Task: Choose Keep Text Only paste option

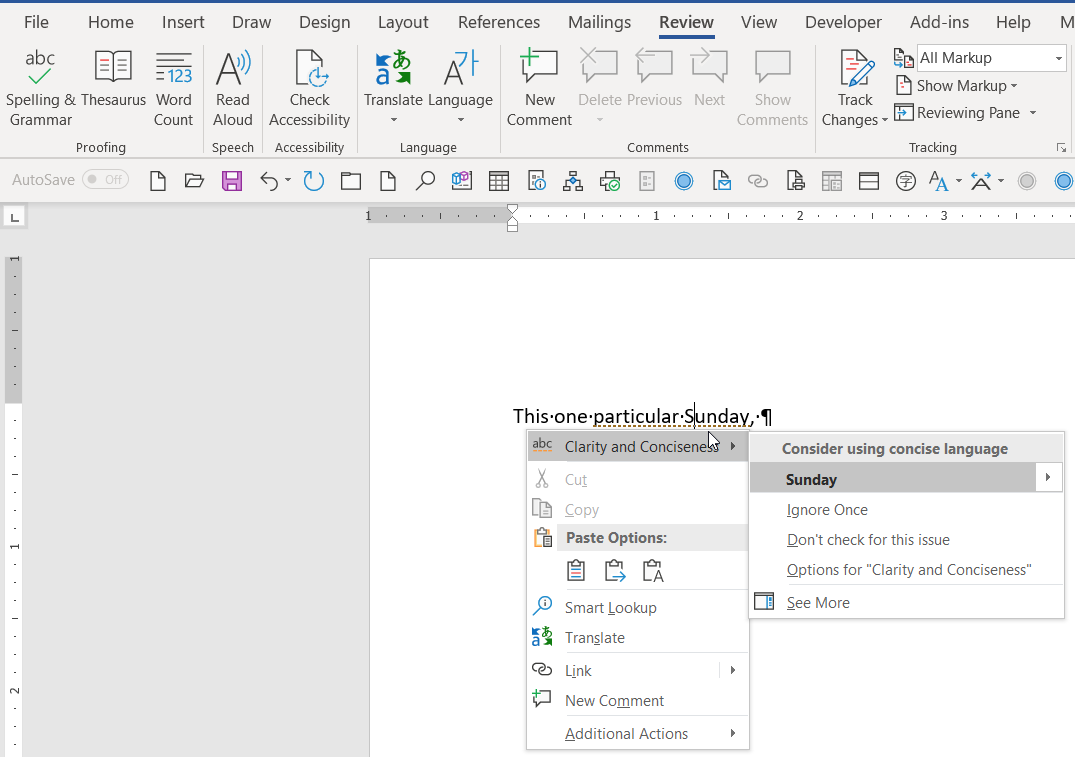Action: [653, 570]
